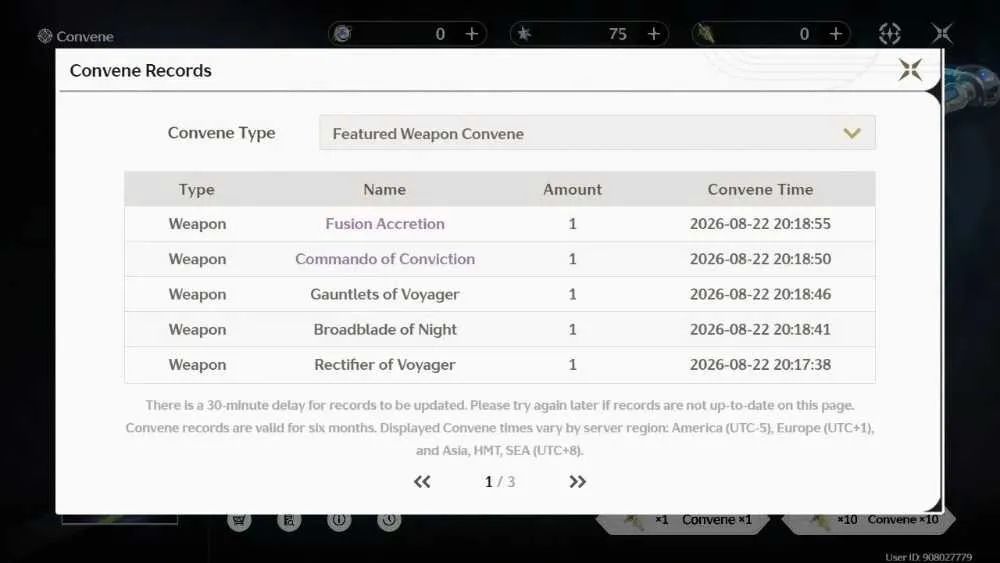Click the dropdown chevron beside Featured Weapon Convene
This screenshot has width=1000, height=563.
[852, 133]
